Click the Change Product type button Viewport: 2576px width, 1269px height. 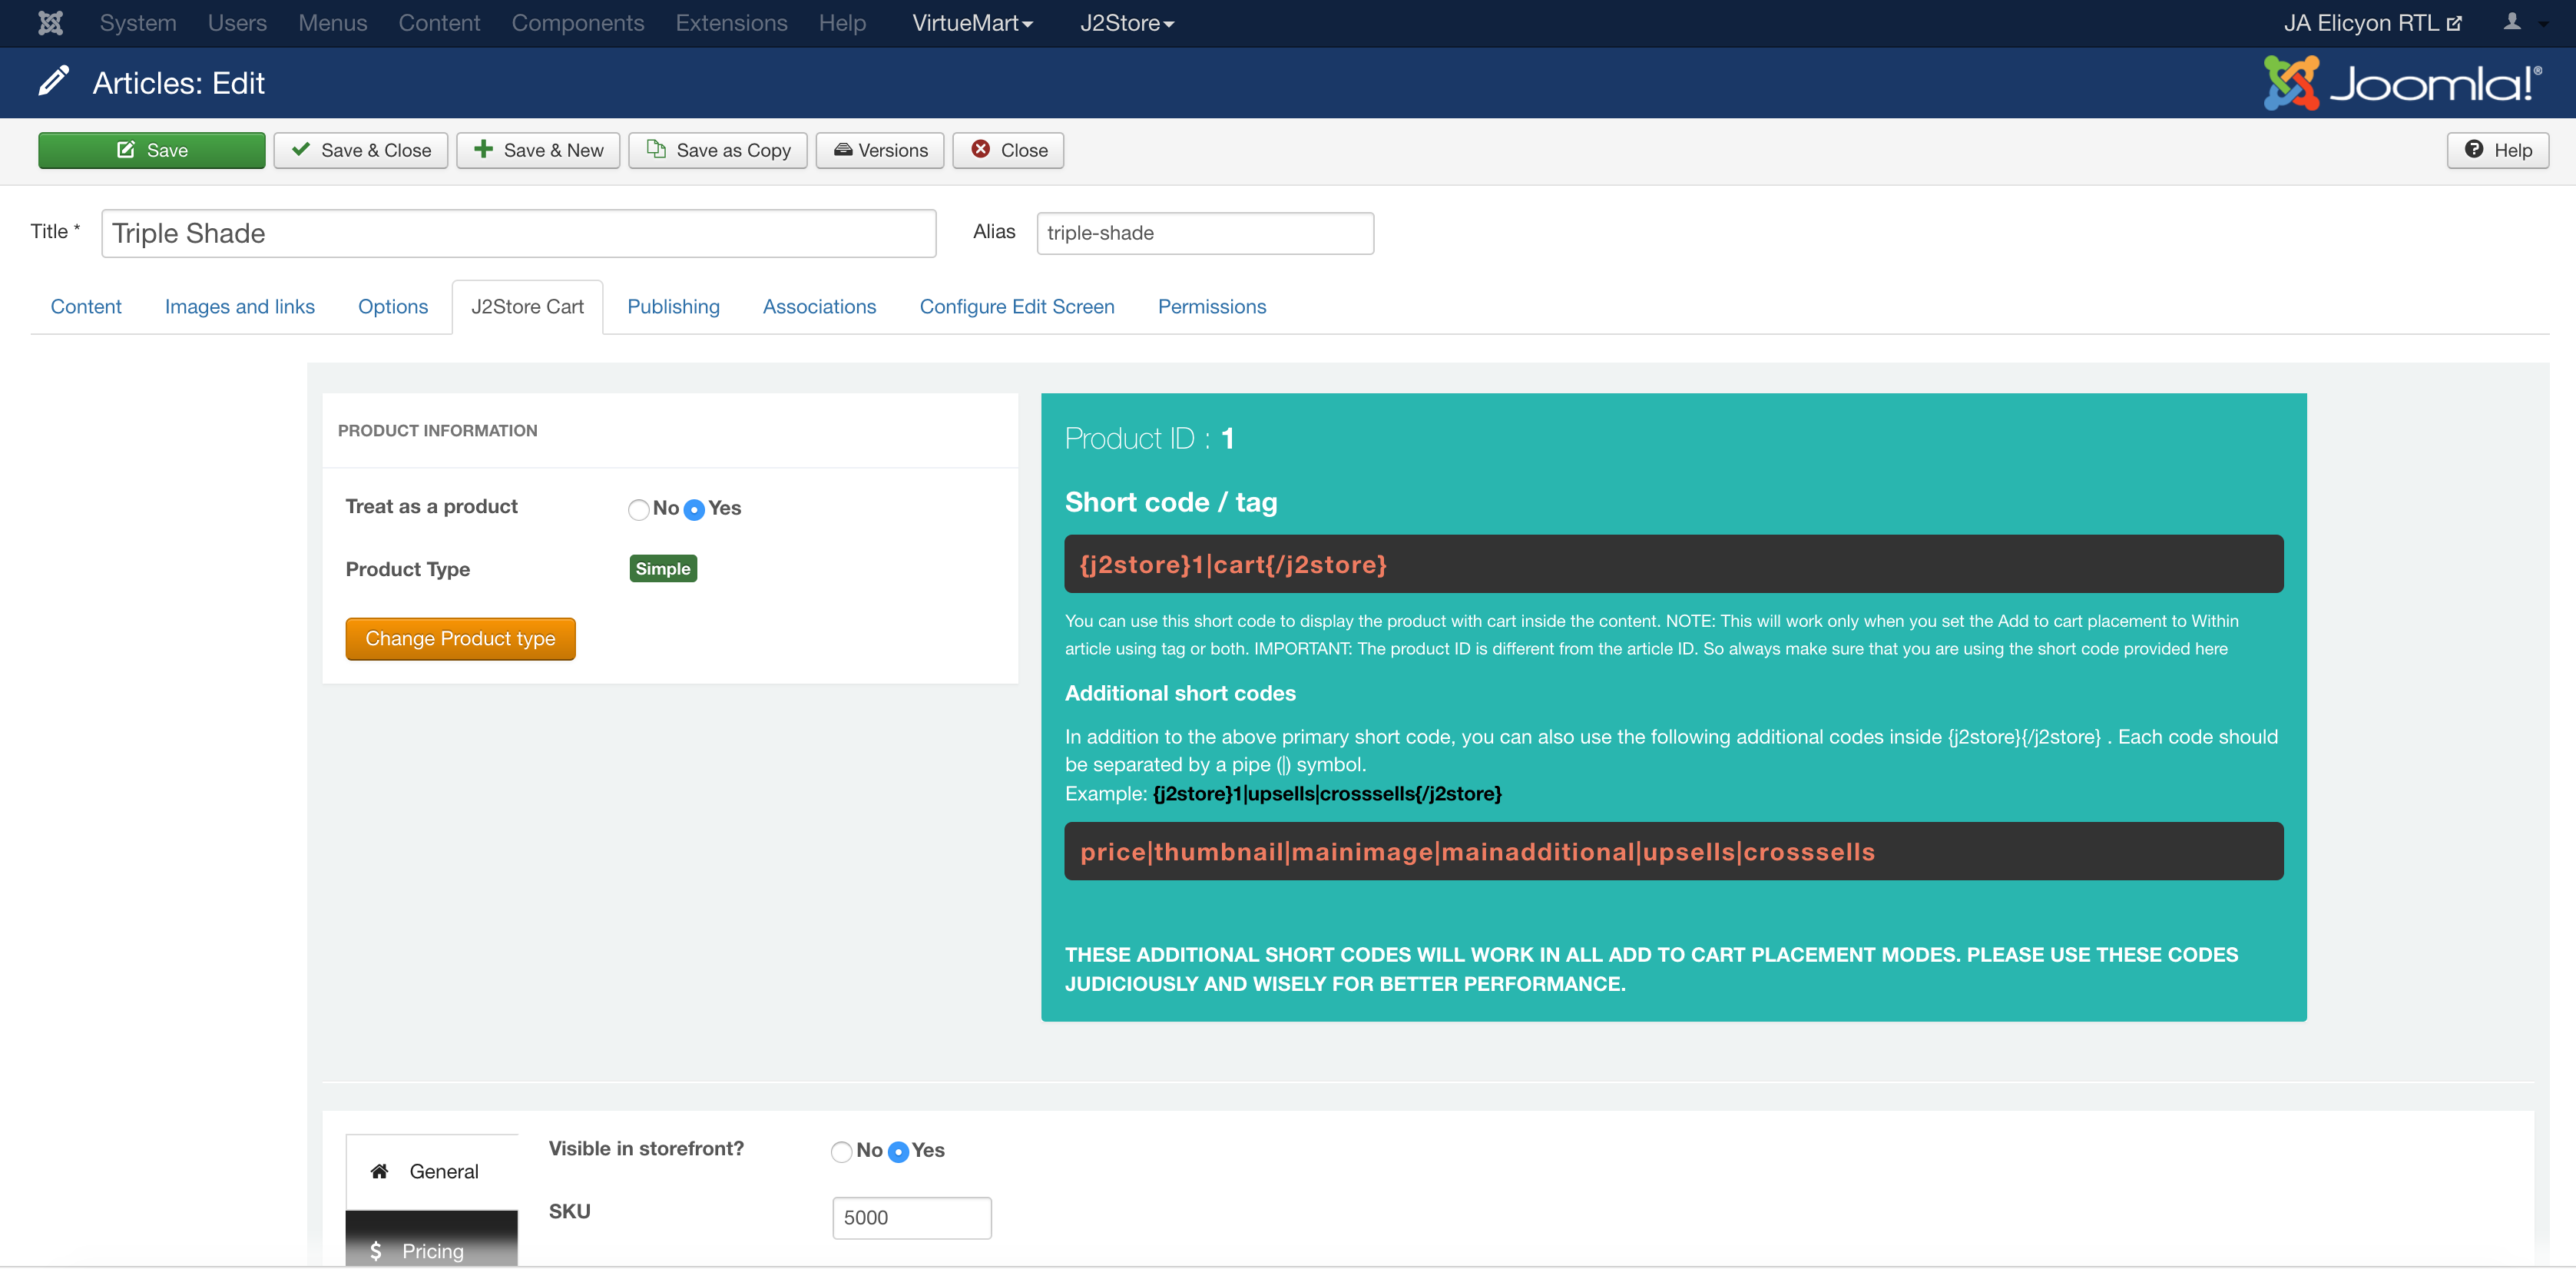[460, 639]
